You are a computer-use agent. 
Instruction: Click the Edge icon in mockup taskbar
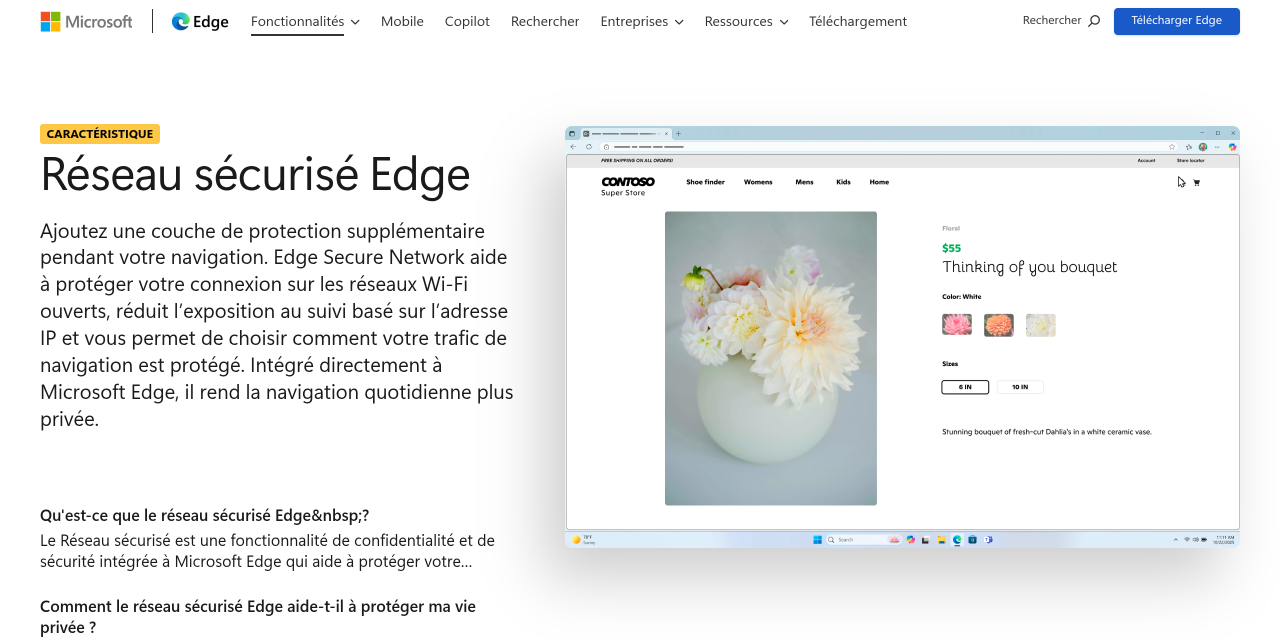pos(957,540)
